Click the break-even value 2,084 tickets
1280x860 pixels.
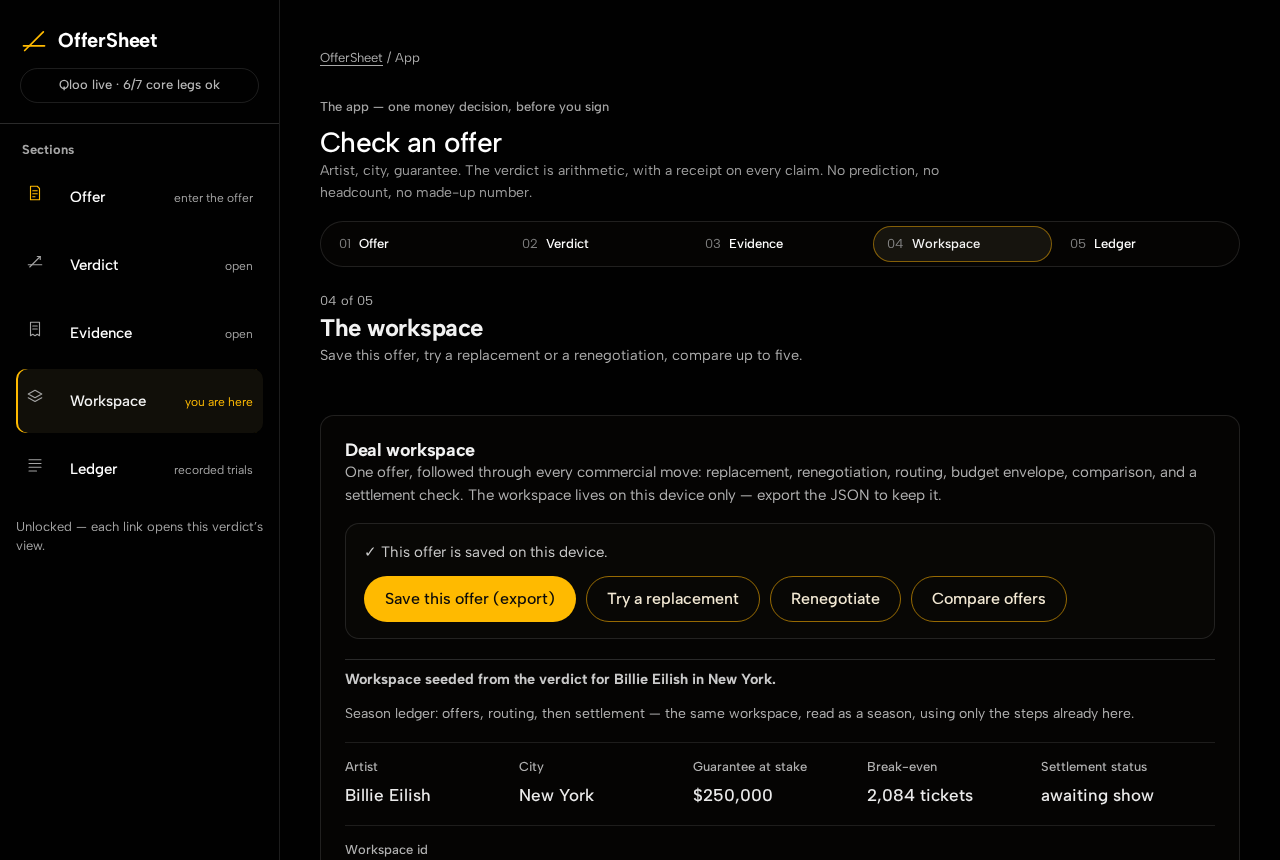(x=920, y=796)
